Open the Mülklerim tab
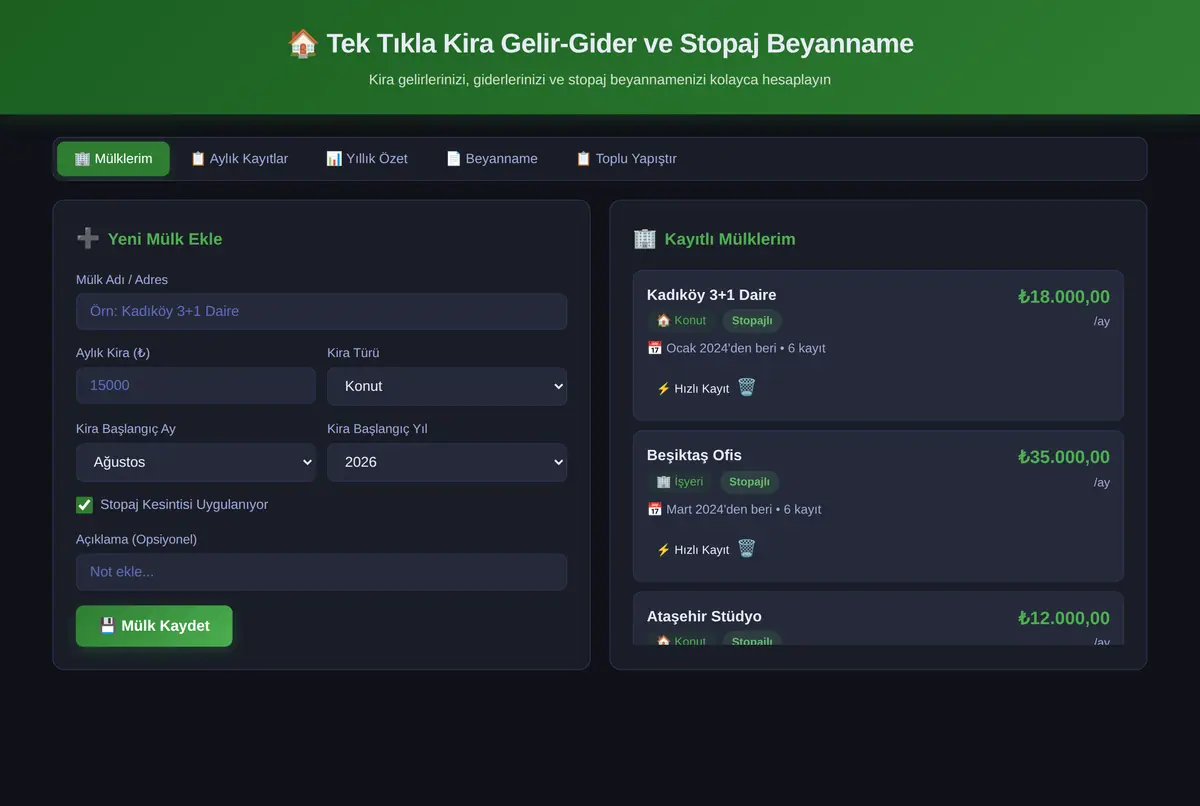 coord(113,159)
